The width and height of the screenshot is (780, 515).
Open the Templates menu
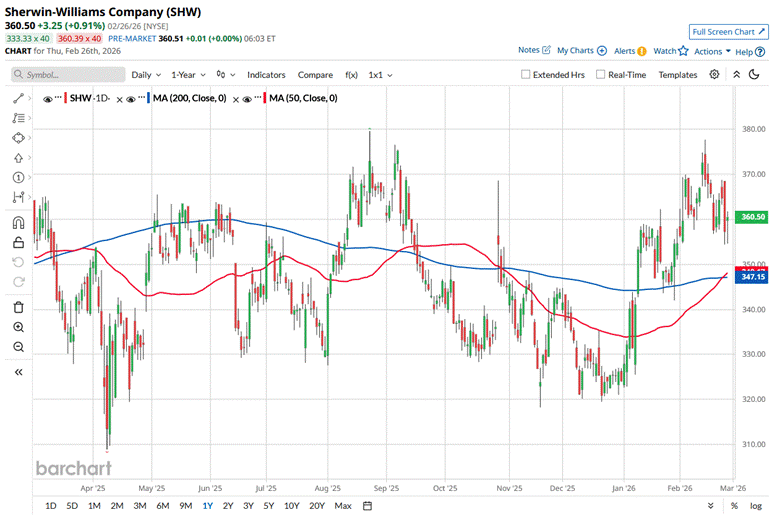point(678,75)
